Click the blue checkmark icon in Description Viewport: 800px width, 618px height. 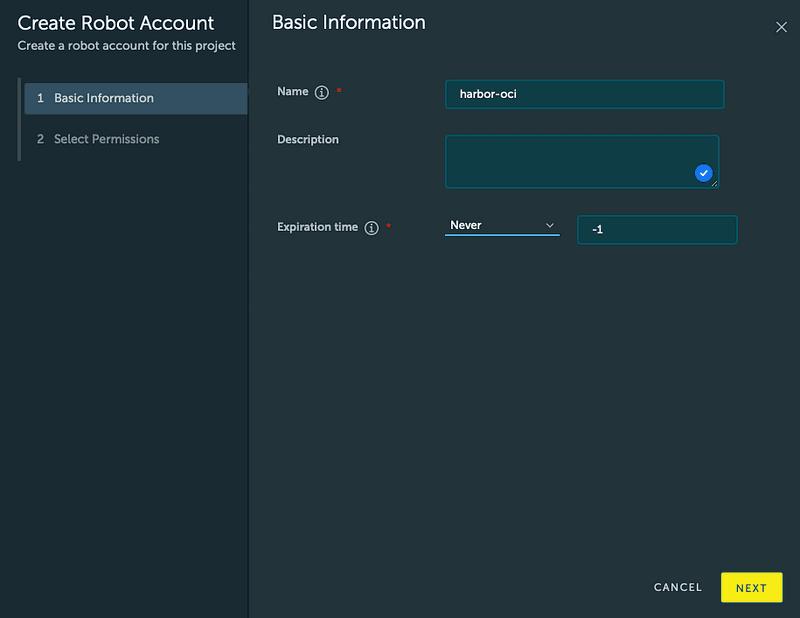(x=704, y=173)
